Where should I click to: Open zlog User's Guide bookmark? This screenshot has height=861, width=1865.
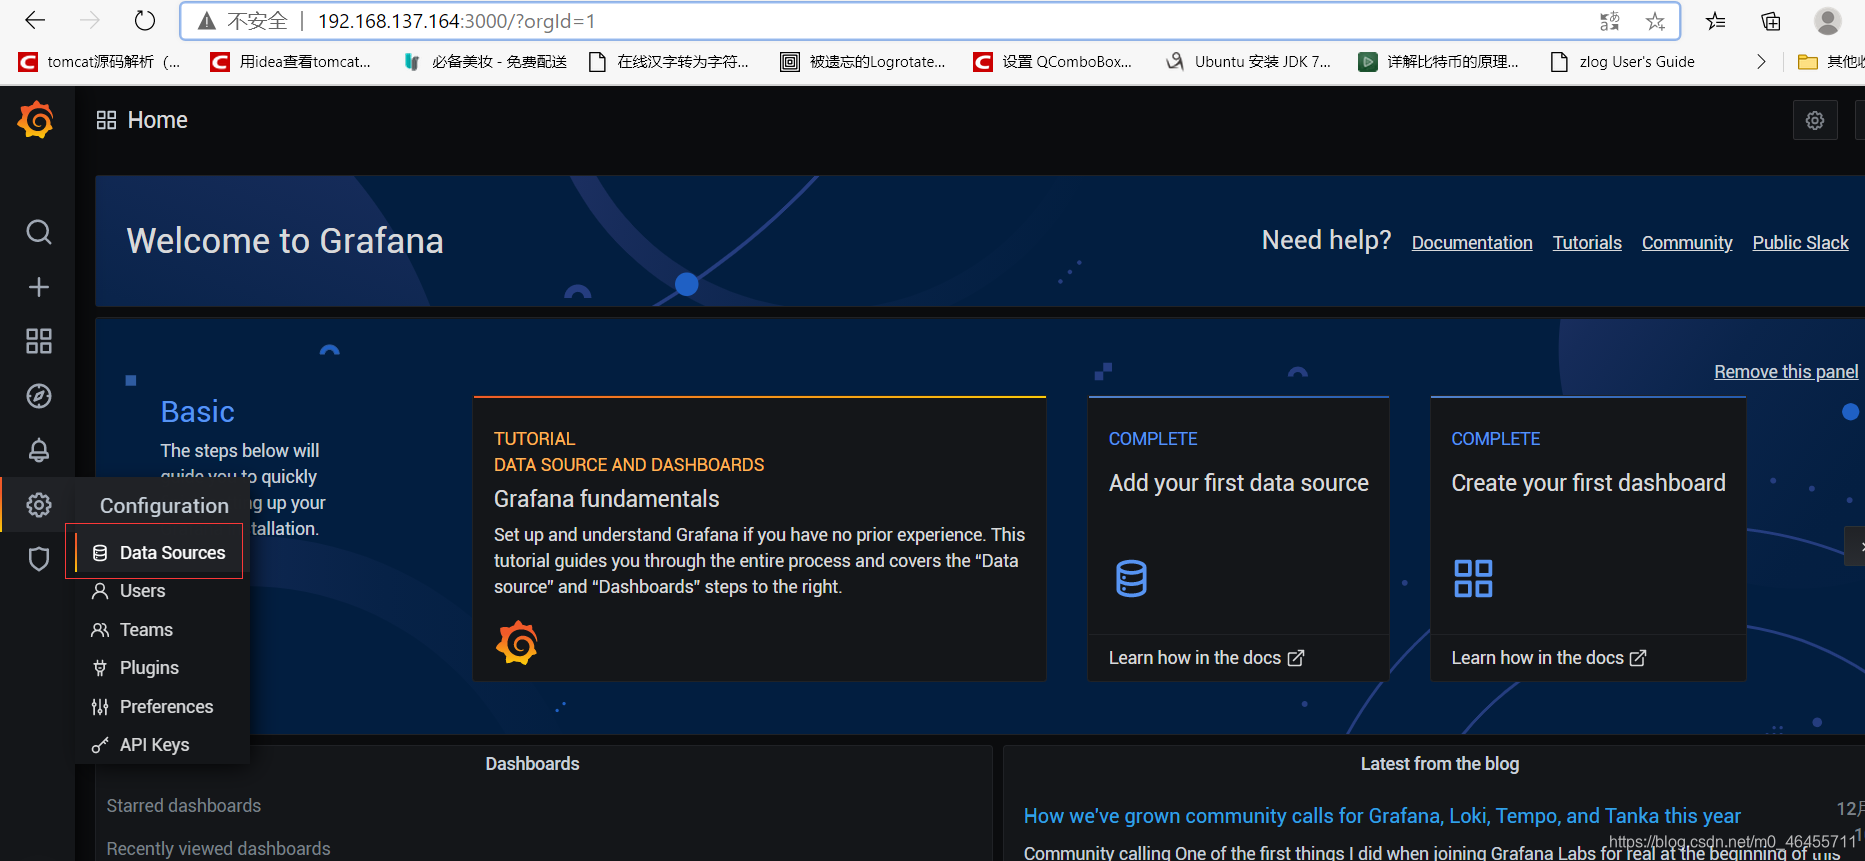point(1622,62)
